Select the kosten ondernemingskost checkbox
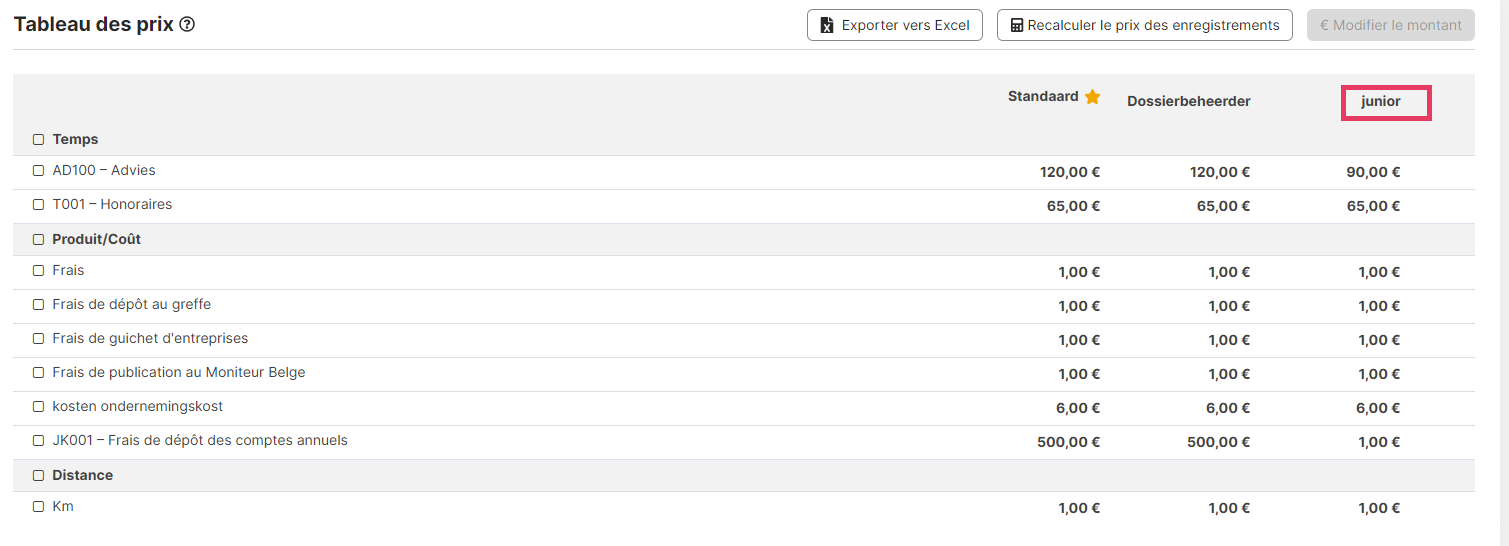 (39, 407)
